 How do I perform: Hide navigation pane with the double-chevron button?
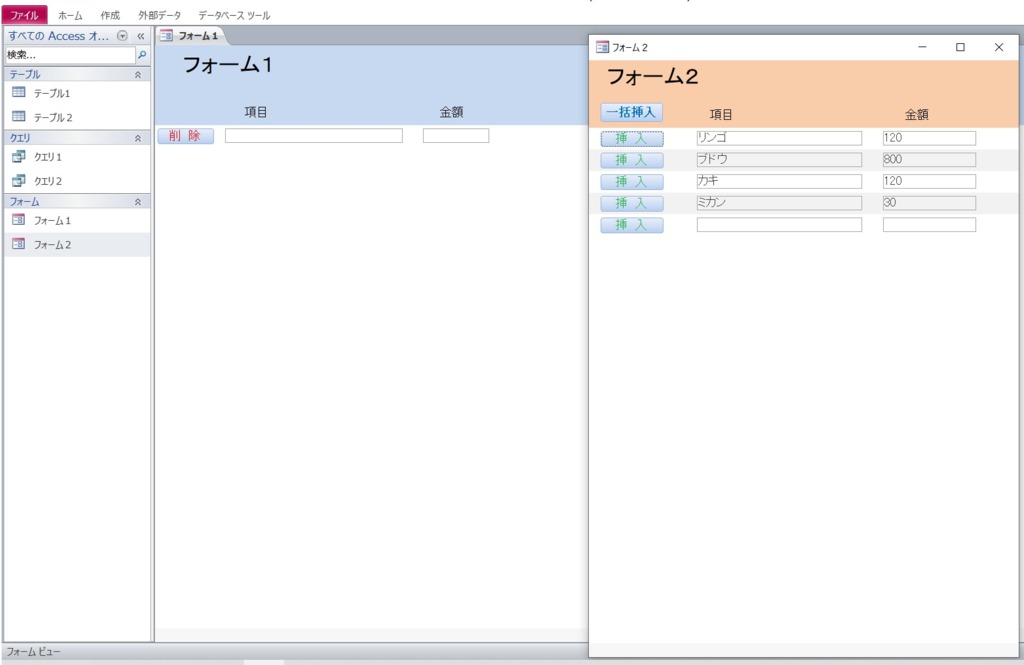tap(141, 36)
